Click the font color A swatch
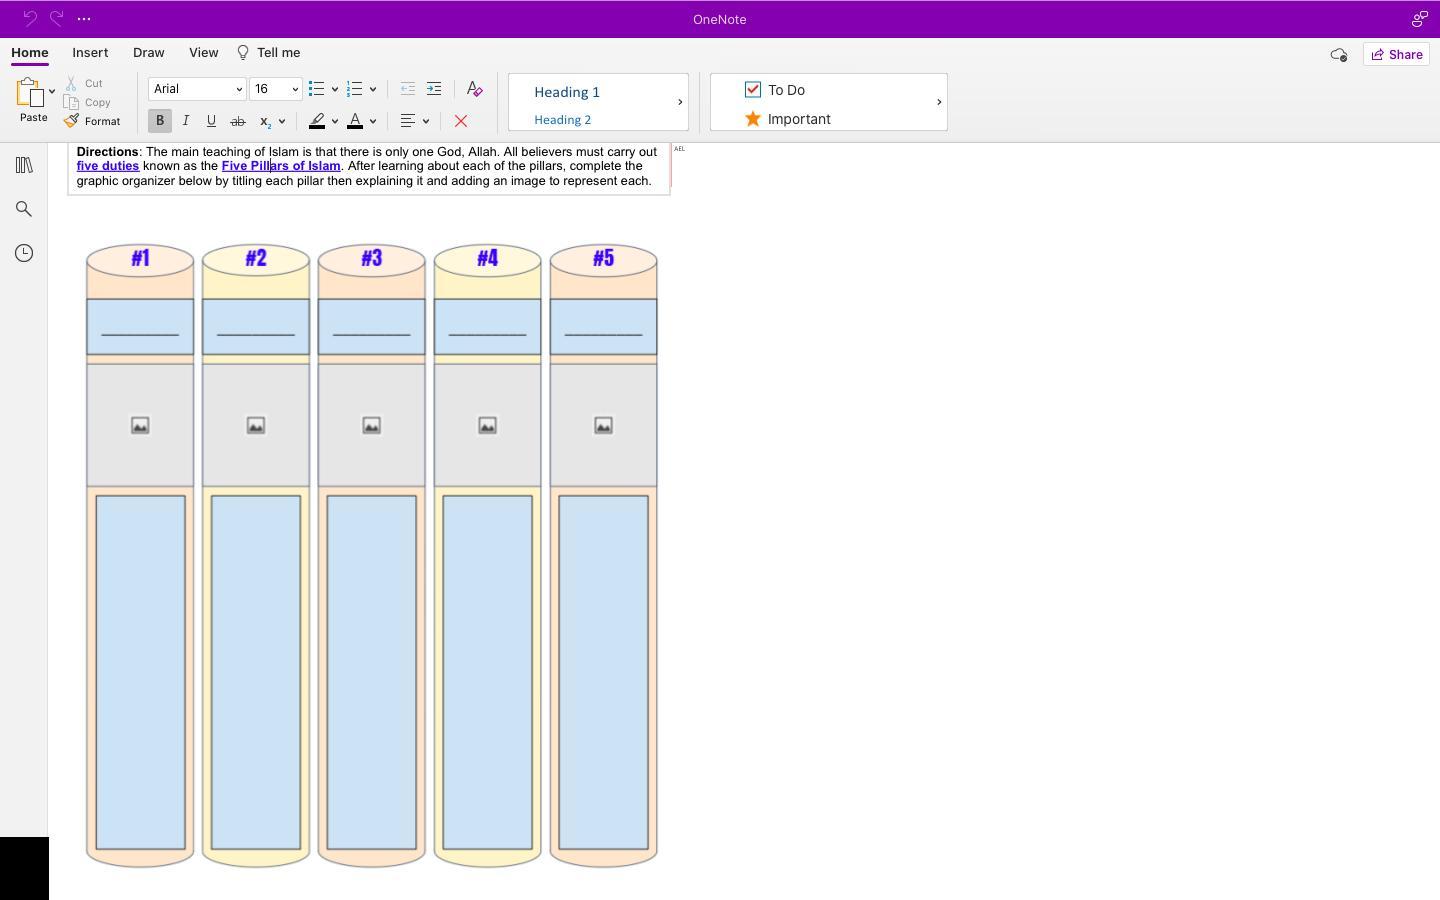 [355, 121]
